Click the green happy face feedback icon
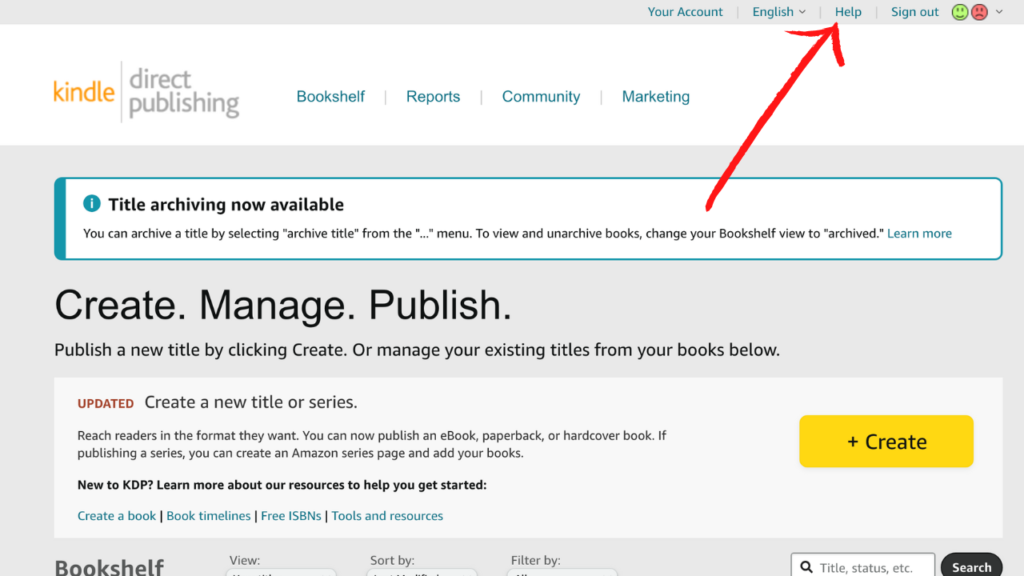 pyautogui.click(x=959, y=12)
